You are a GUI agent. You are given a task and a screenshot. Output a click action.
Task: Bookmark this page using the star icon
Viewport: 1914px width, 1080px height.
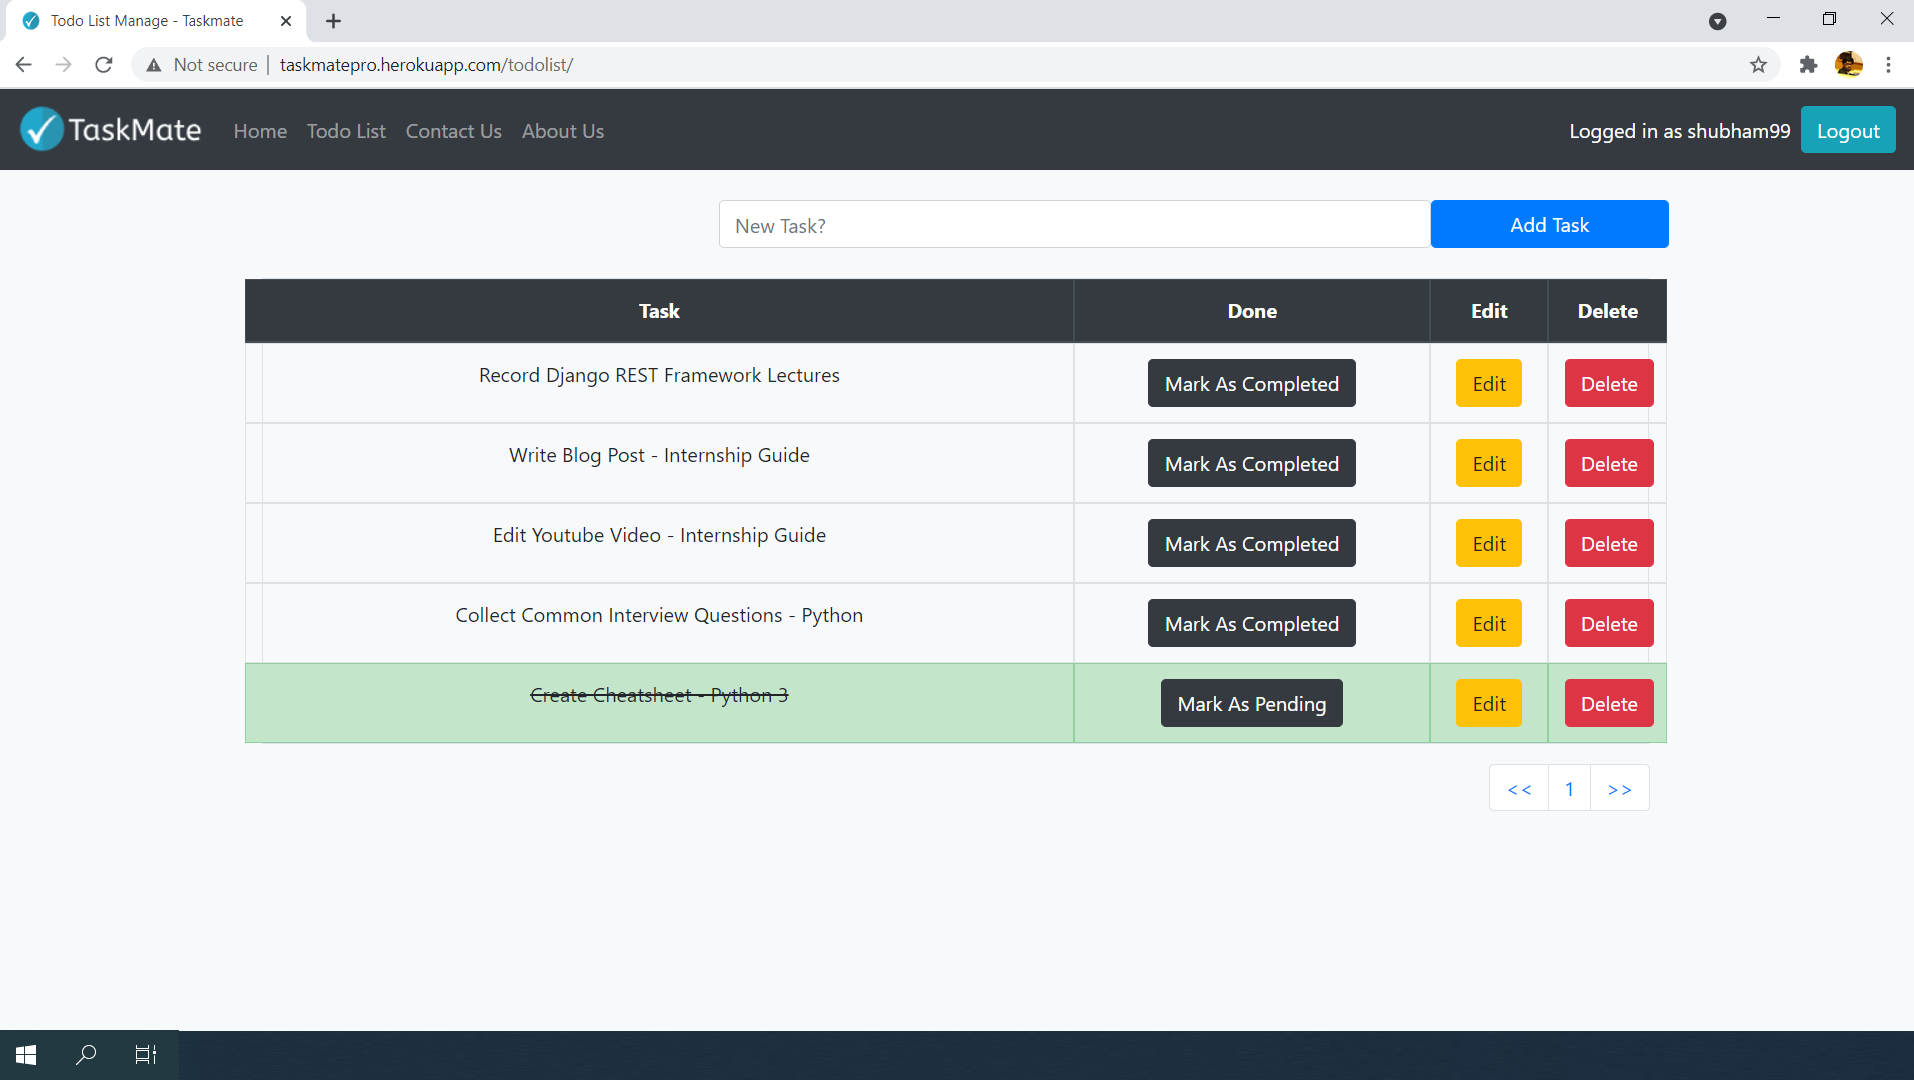pos(1759,64)
